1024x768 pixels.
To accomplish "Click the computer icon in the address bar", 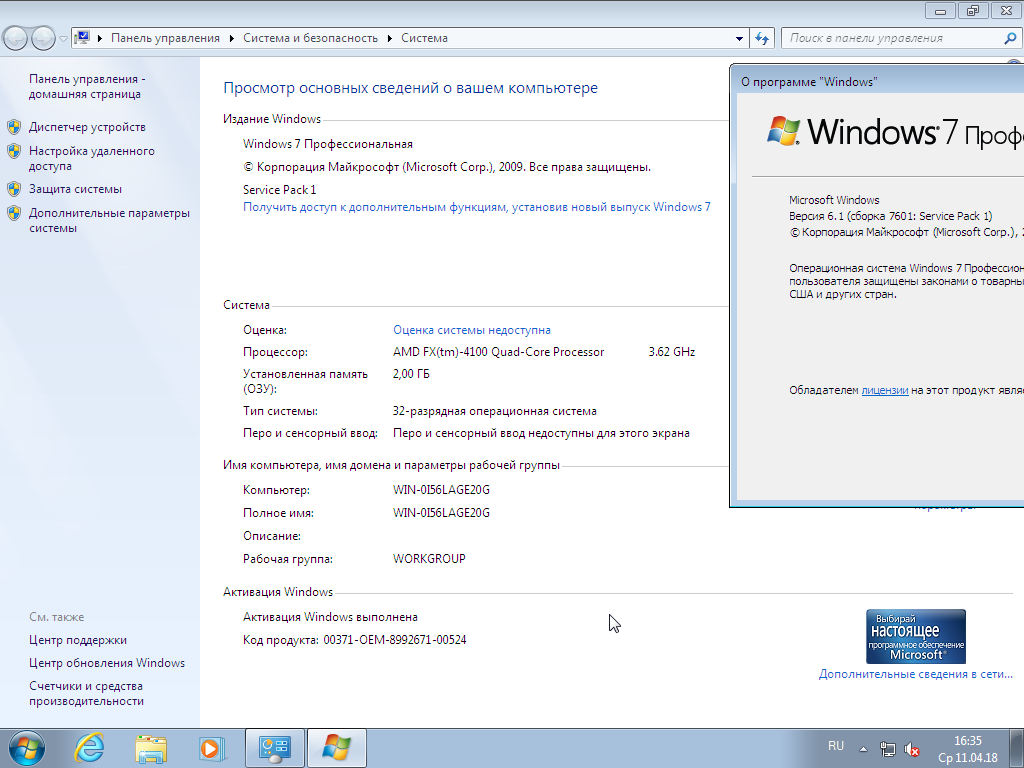I will [x=82, y=38].
